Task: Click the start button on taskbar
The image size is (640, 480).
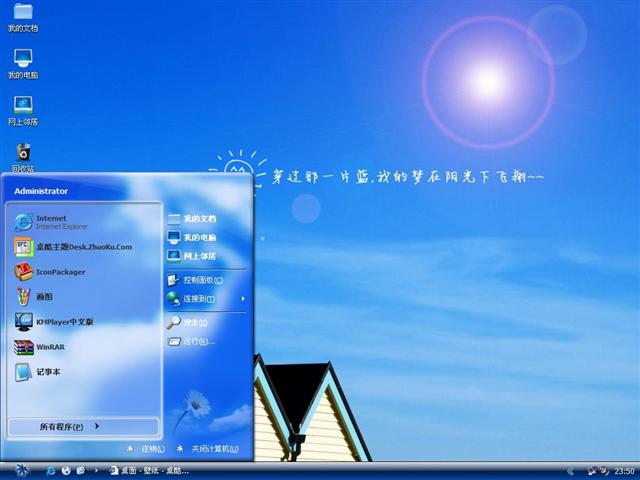Action: pos(21,471)
